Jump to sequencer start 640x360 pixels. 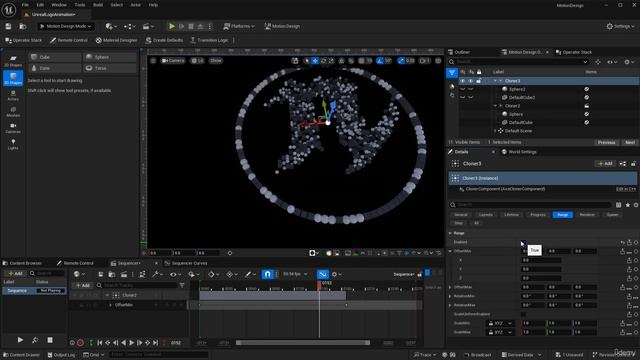(100, 343)
